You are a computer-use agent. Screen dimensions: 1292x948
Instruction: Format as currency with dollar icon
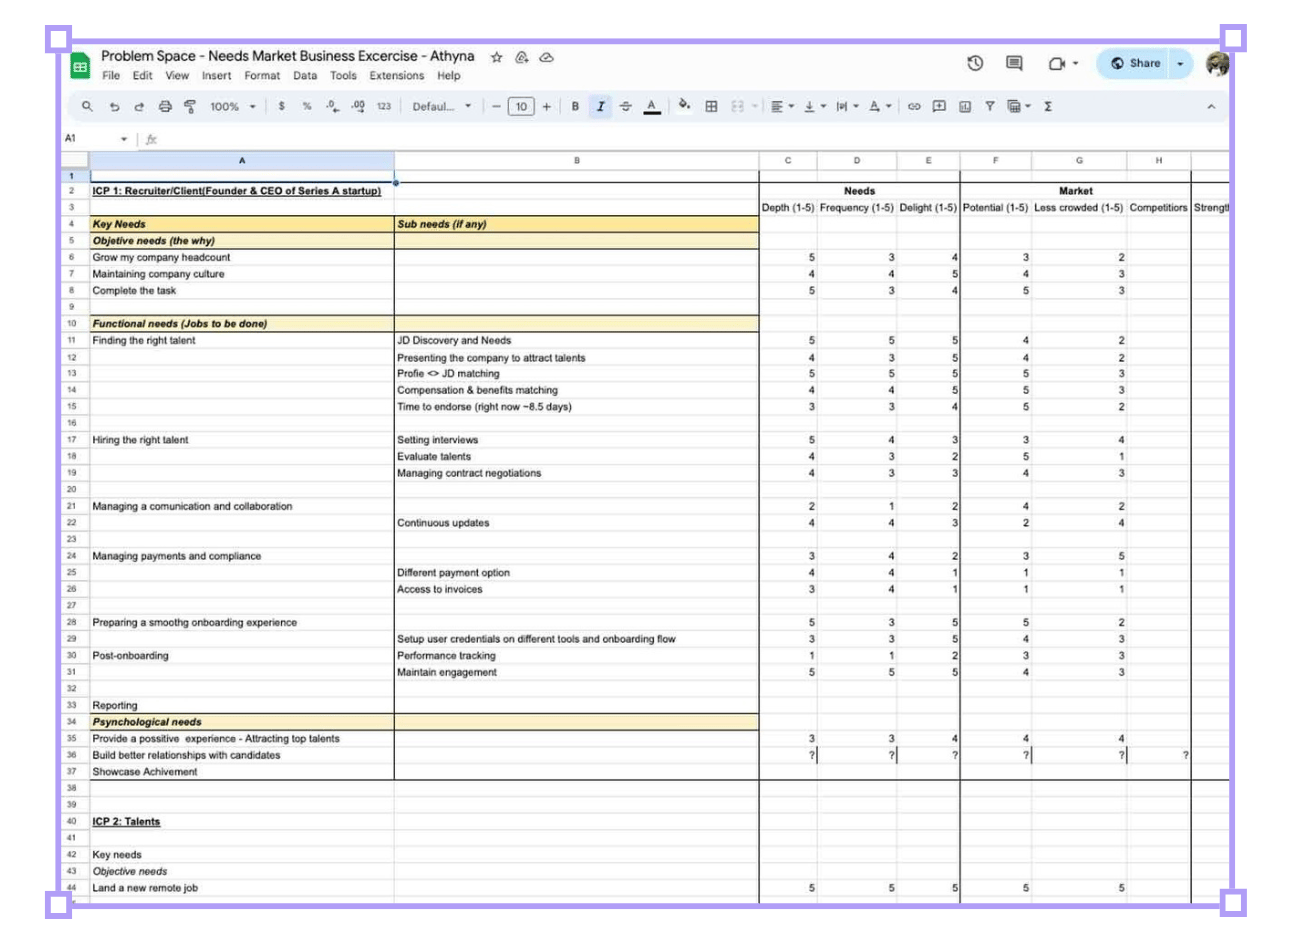click(282, 106)
